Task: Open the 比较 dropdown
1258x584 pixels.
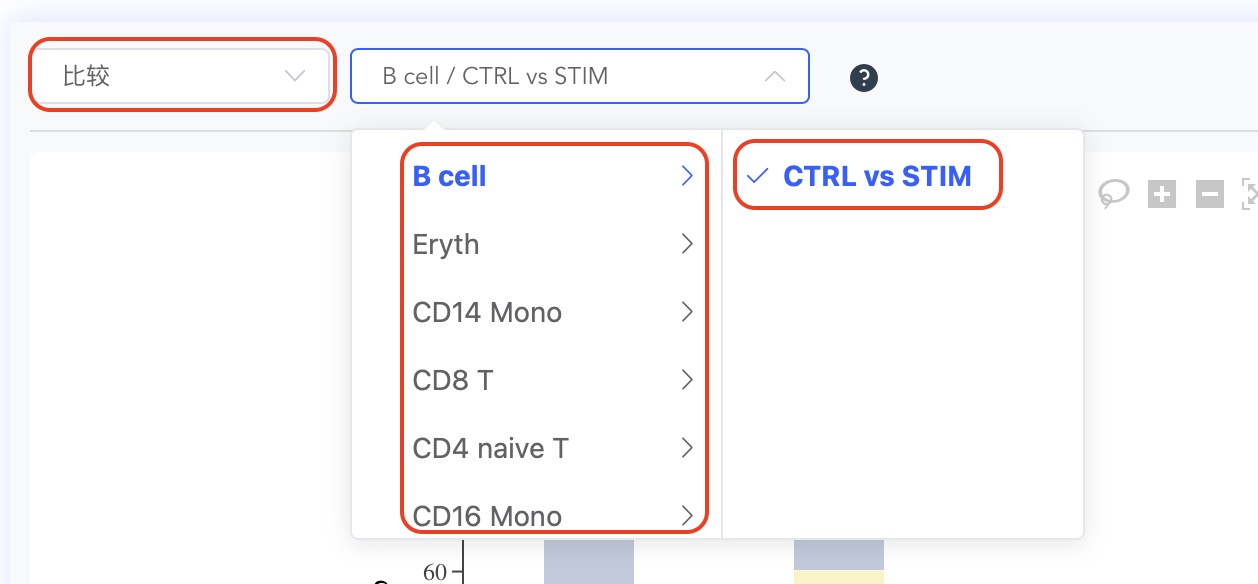Action: point(181,75)
